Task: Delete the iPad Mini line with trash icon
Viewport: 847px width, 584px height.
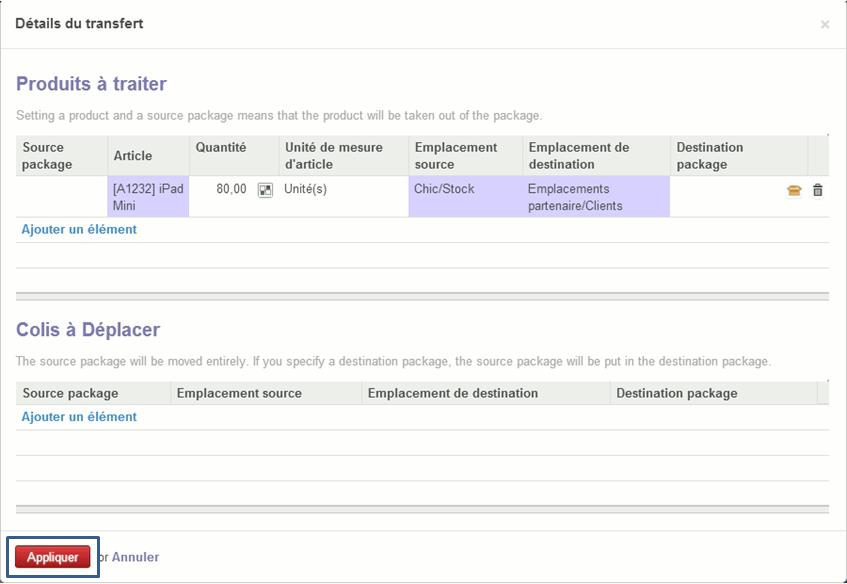Action: click(x=818, y=190)
